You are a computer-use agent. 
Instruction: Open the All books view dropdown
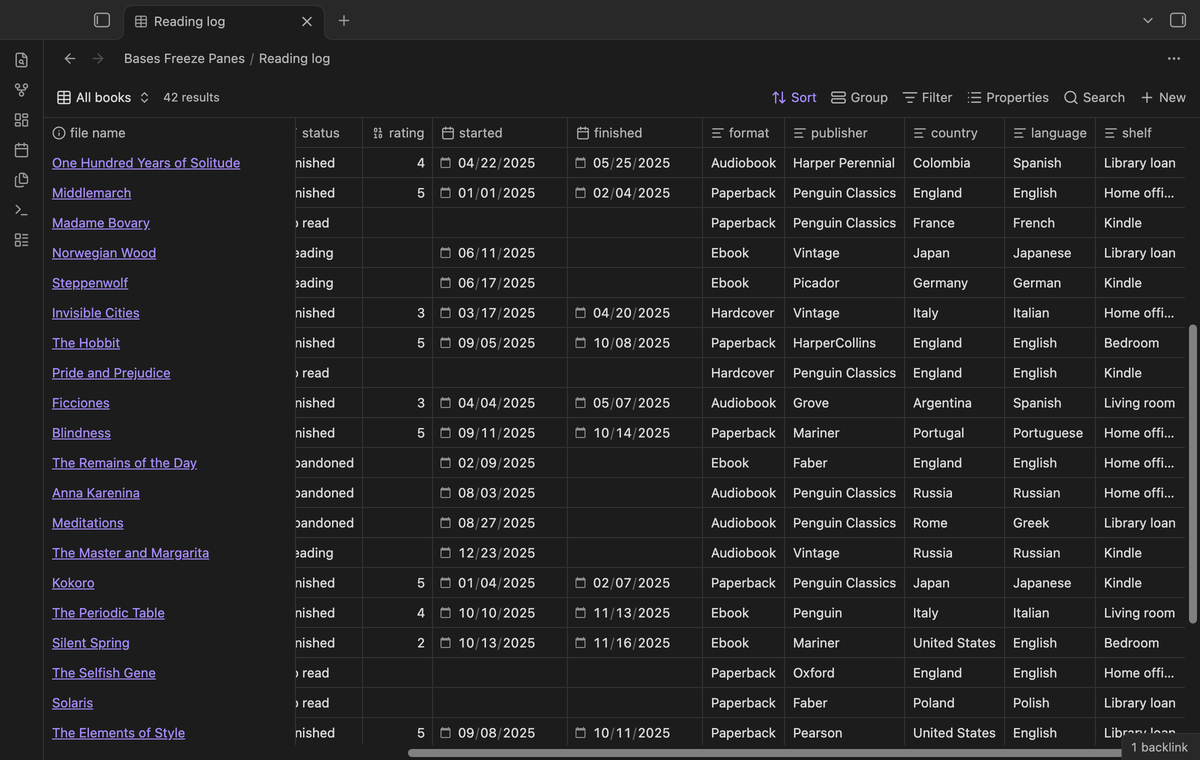coord(103,97)
